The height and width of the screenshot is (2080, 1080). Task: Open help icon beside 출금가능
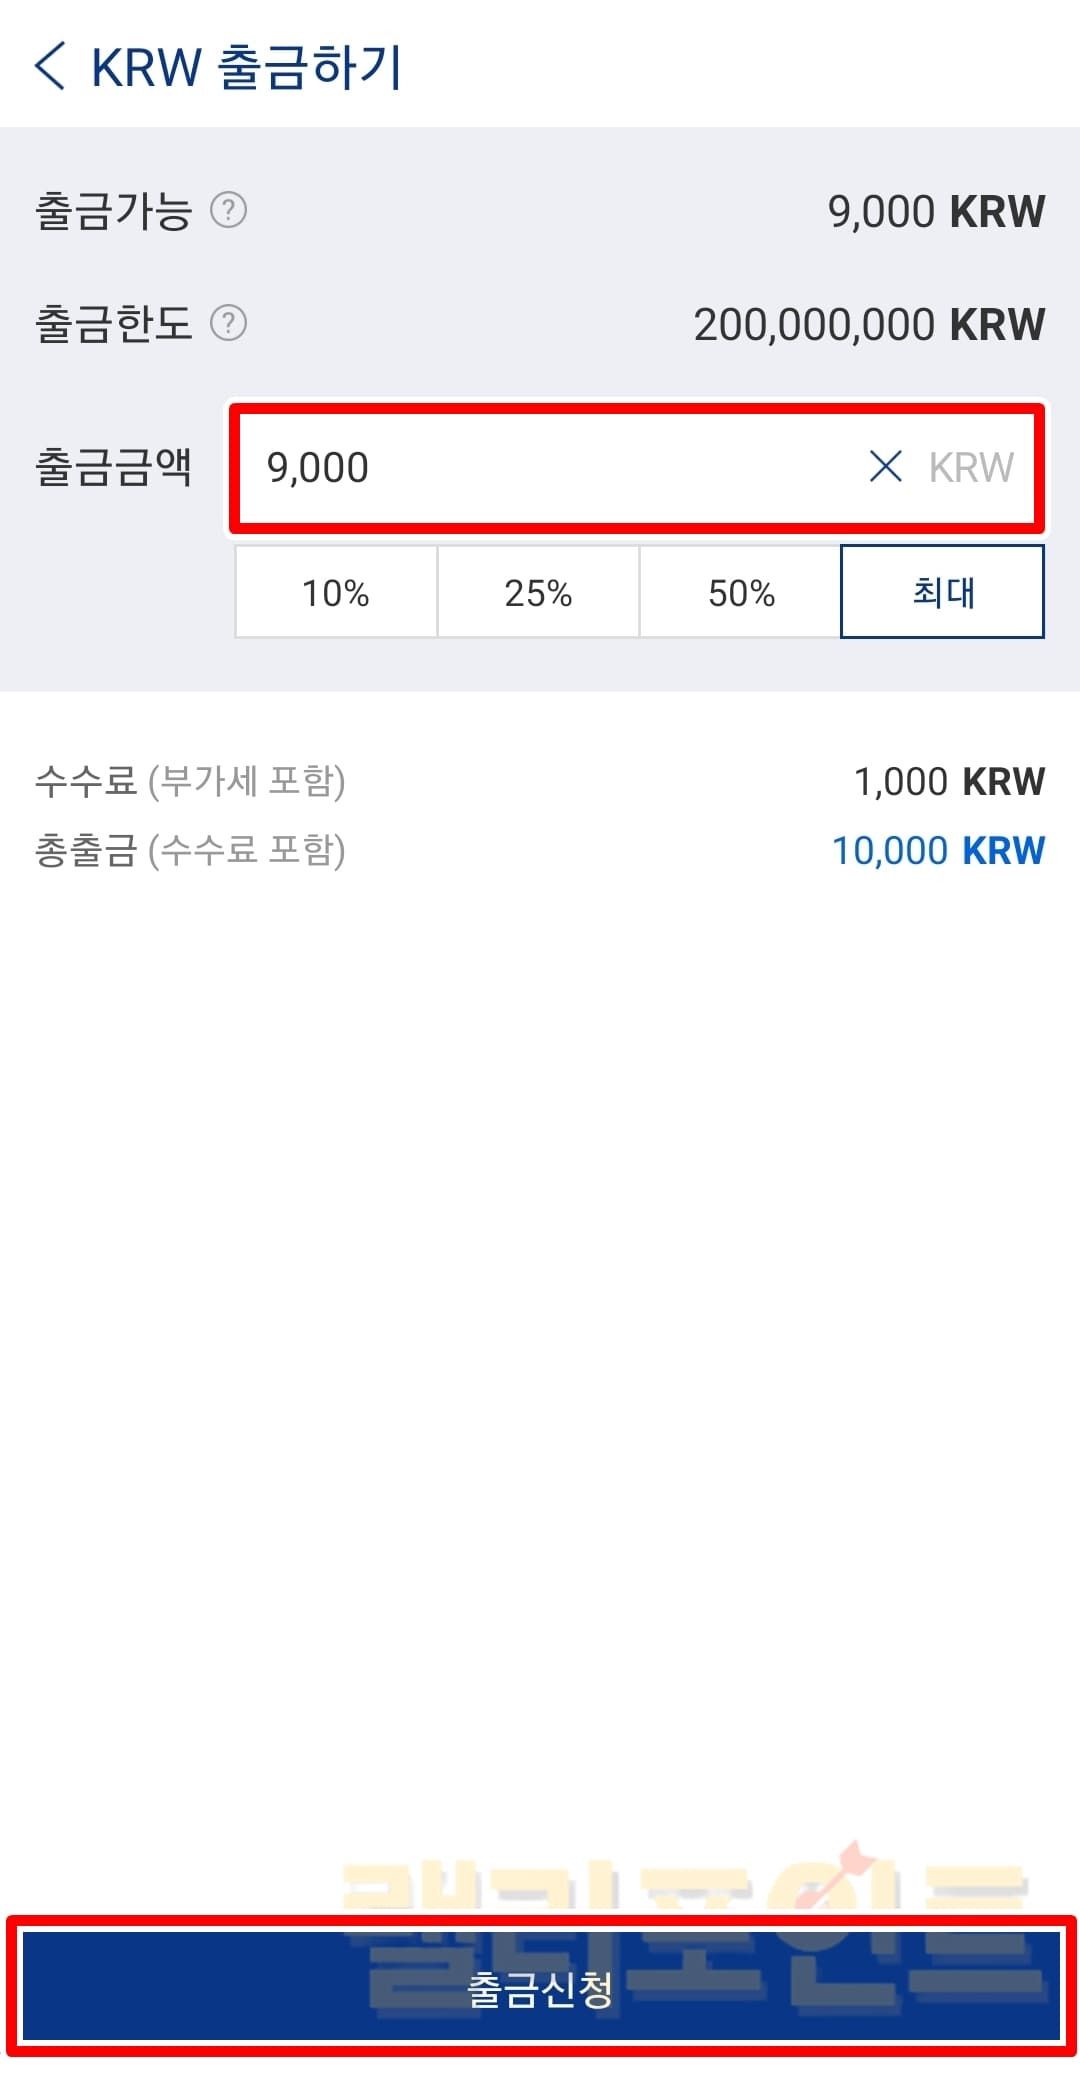(x=228, y=210)
